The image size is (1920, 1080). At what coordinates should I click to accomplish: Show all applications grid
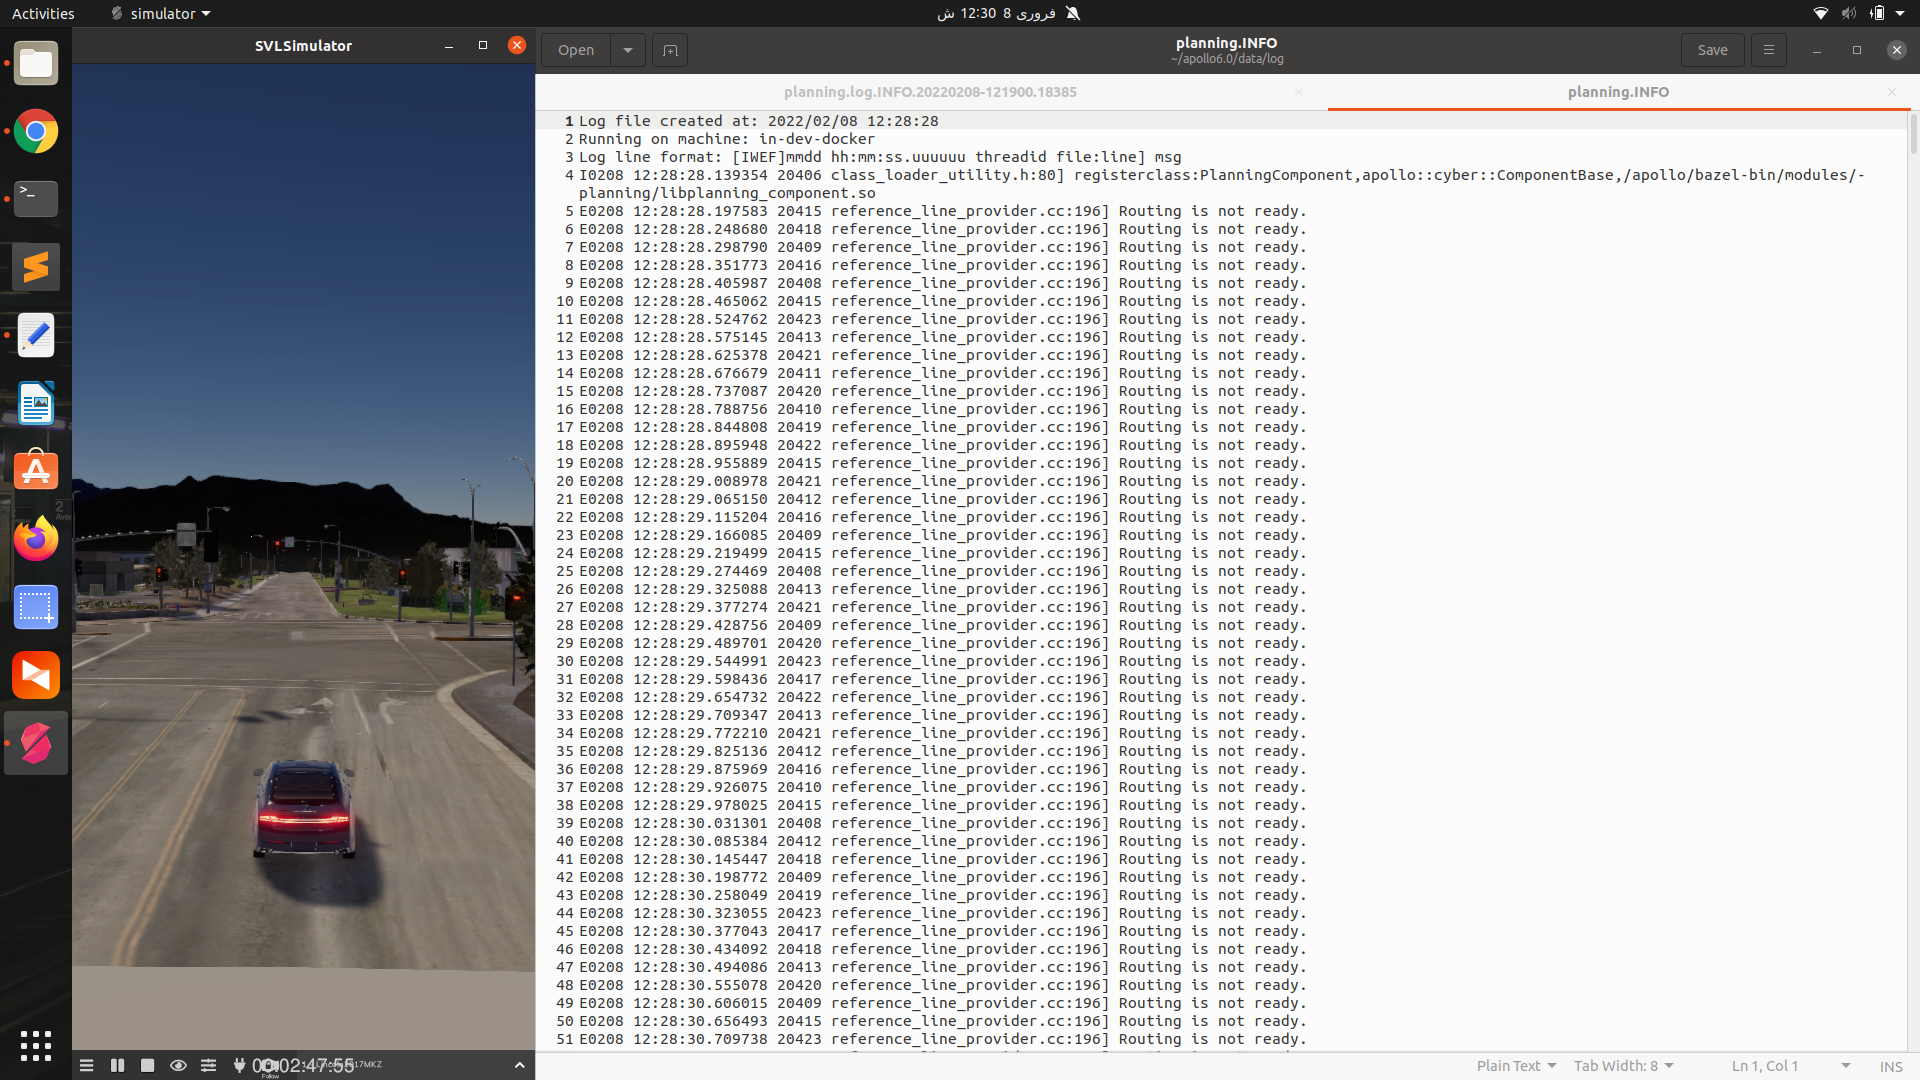point(36,1046)
